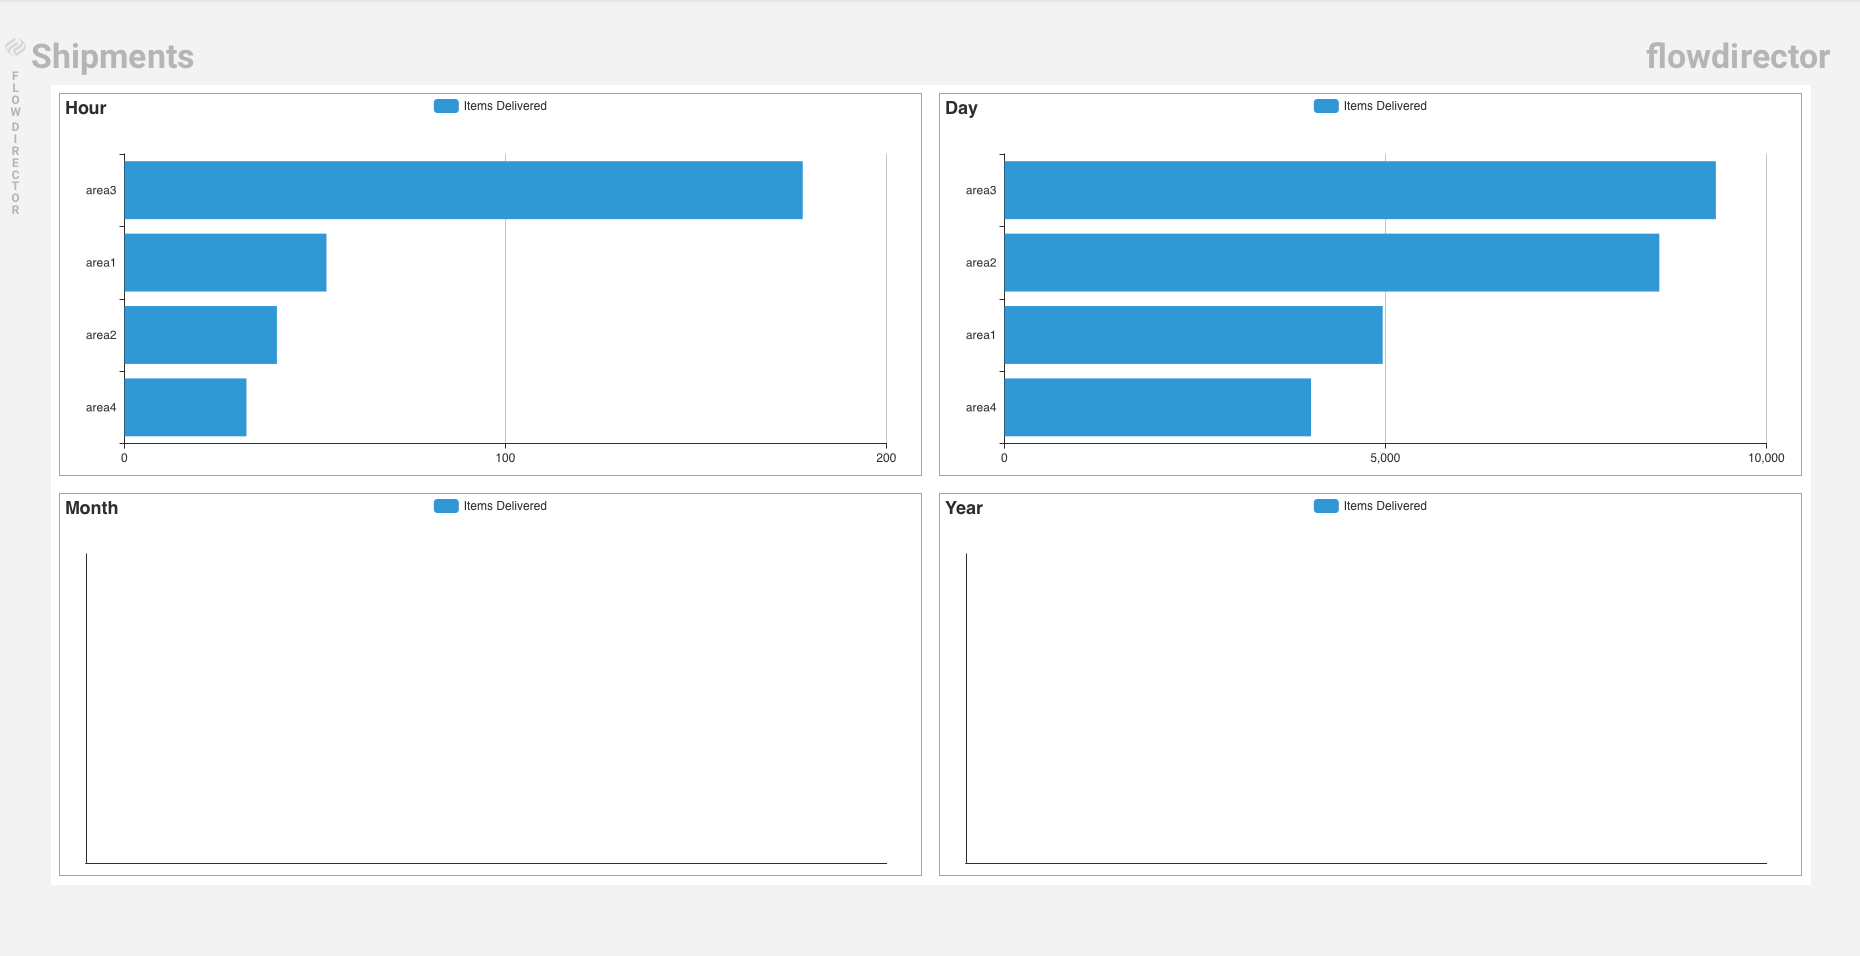This screenshot has height=956, width=1860.
Task: Select the area3 bar in Hour chart
Action: pos(463,190)
